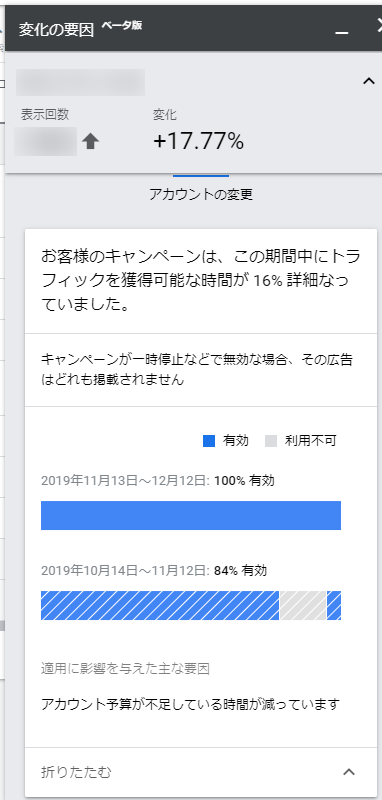Click the gray unavailable segment in bar
This screenshot has height=800, width=382.
[x=303, y=606]
